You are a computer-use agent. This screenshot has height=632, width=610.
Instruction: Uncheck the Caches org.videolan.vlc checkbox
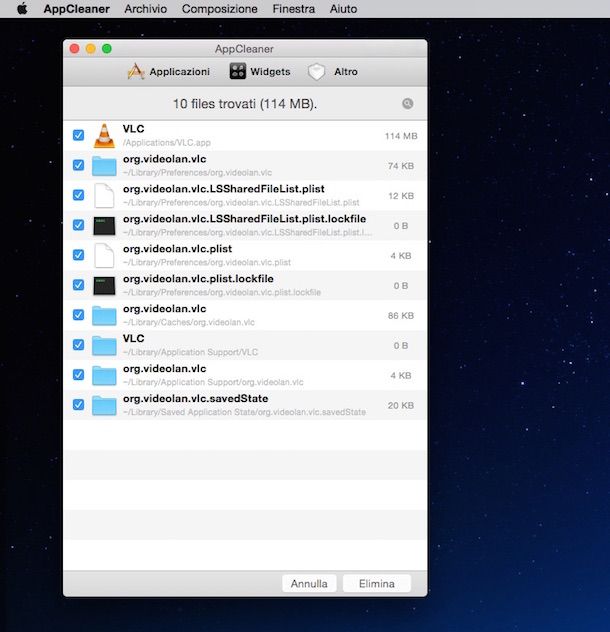click(x=78, y=315)
